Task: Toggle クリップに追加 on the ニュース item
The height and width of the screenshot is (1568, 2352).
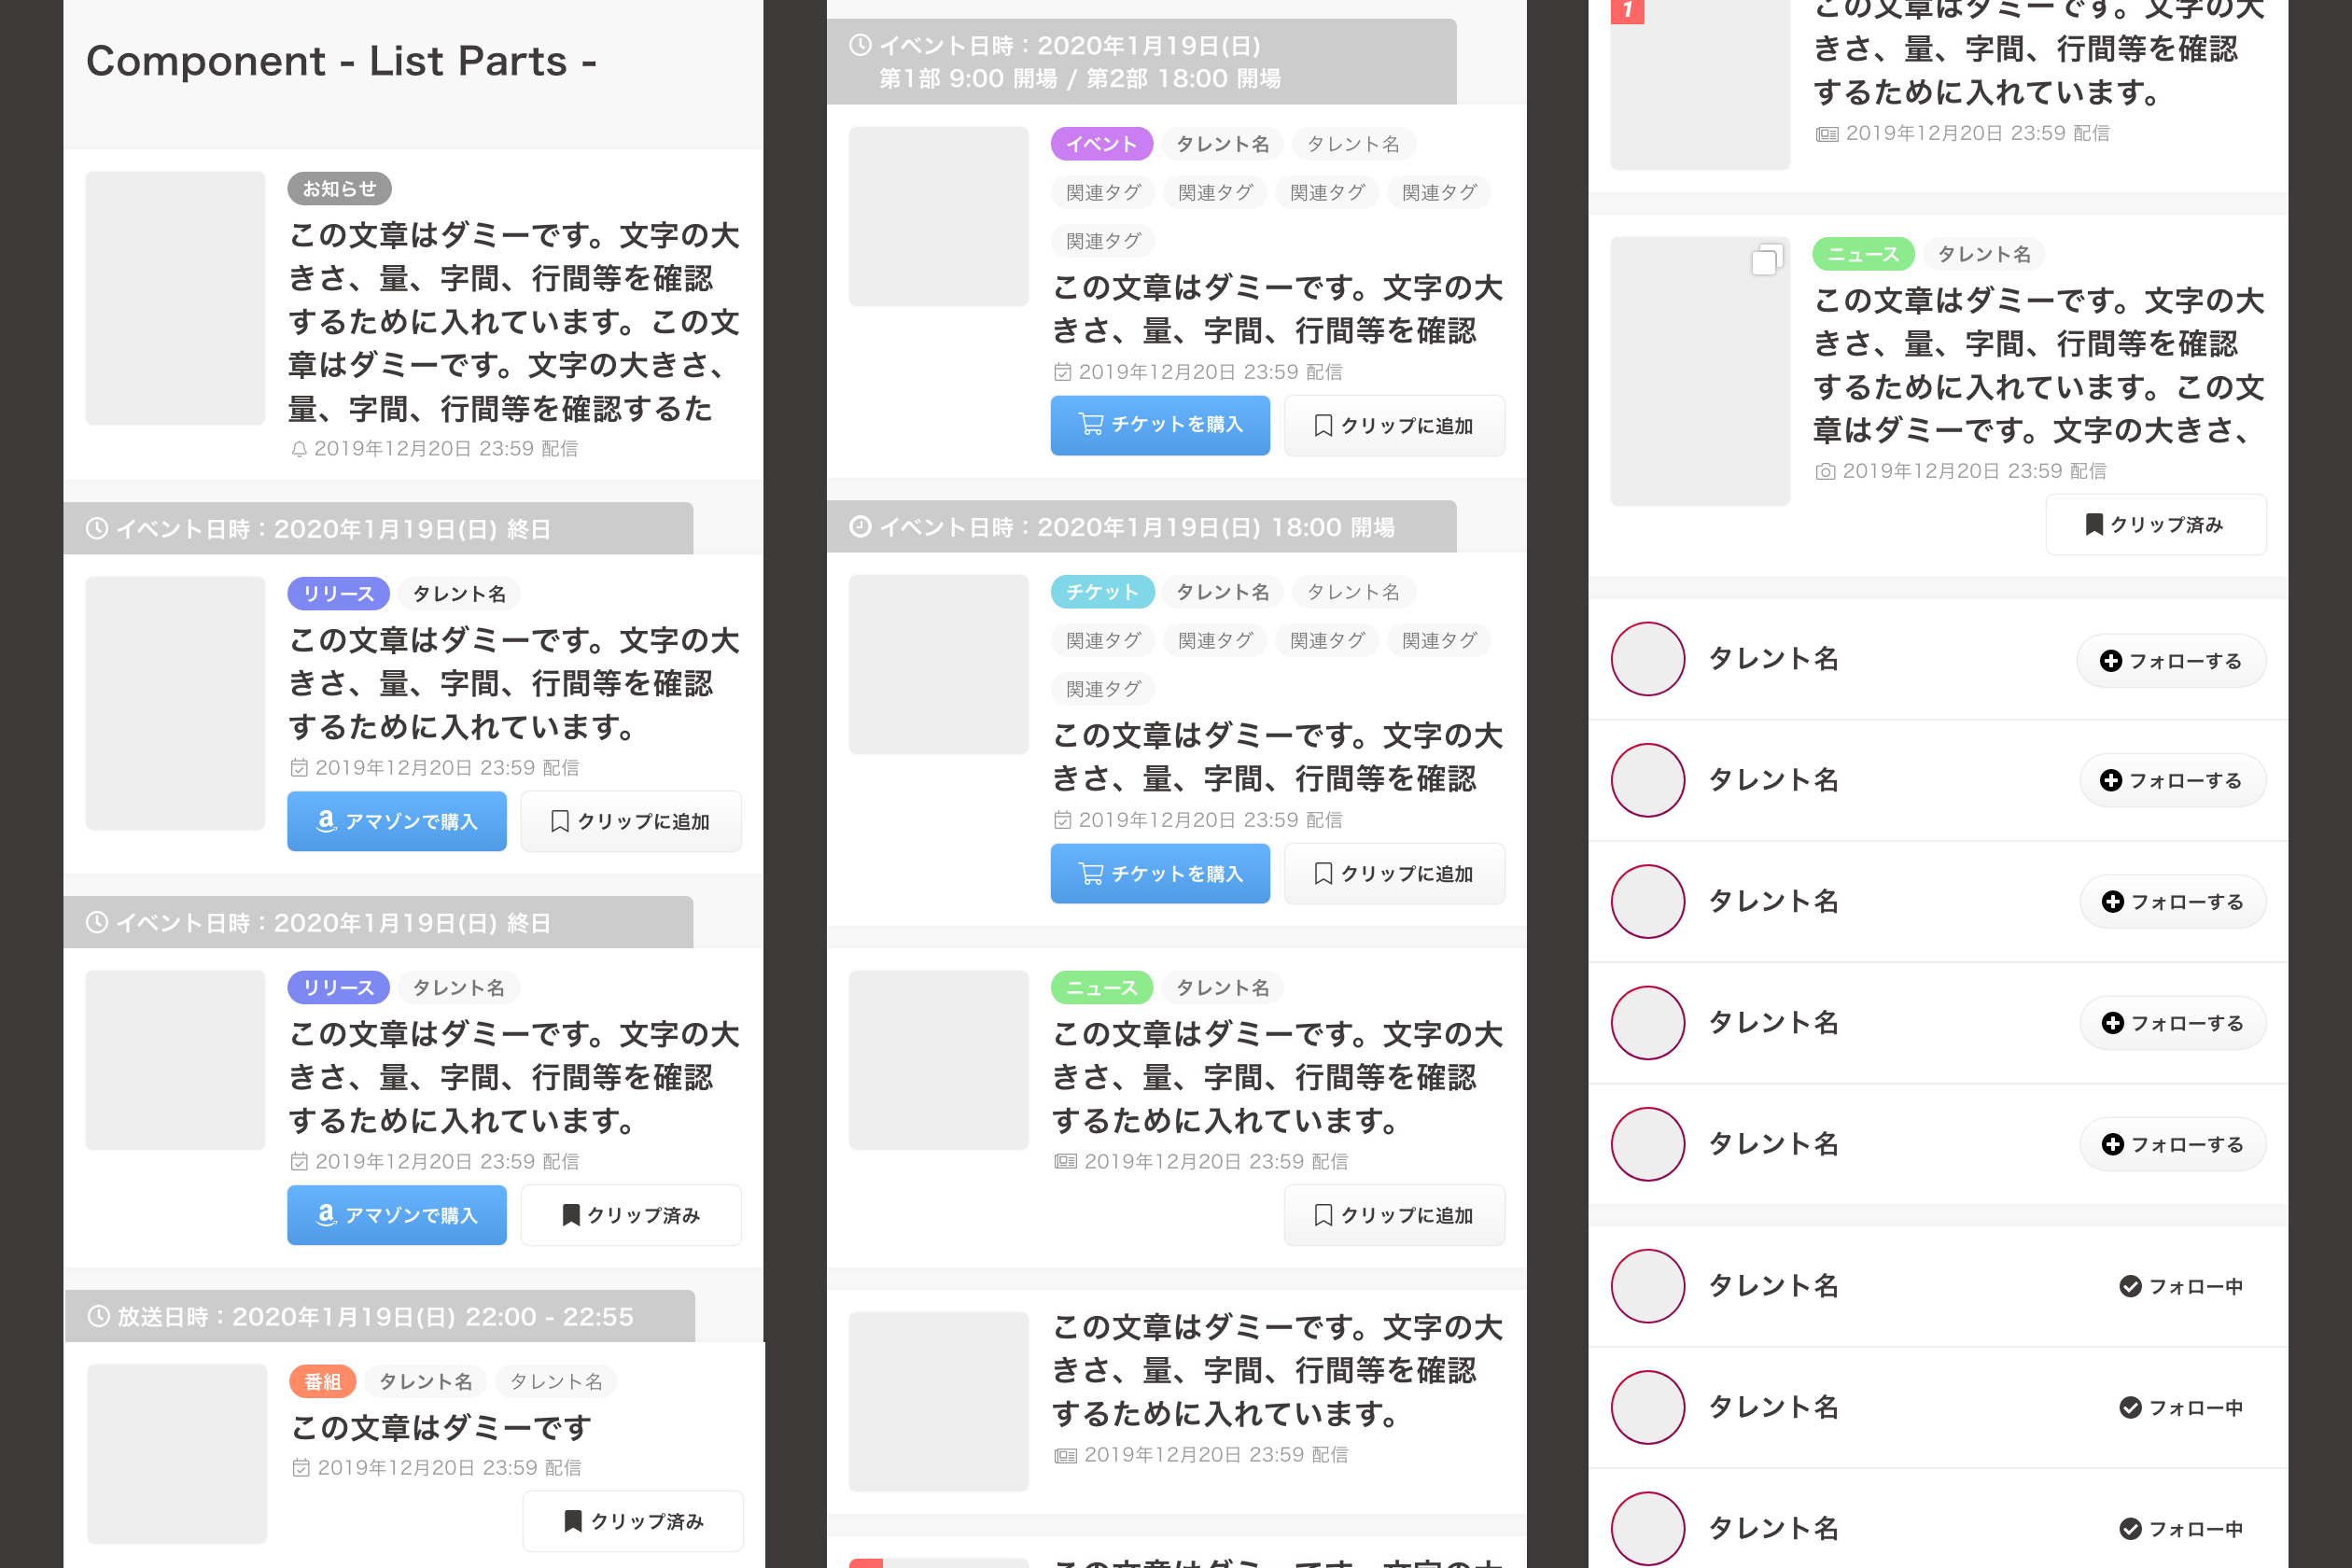Action: coord(1394,1214)
